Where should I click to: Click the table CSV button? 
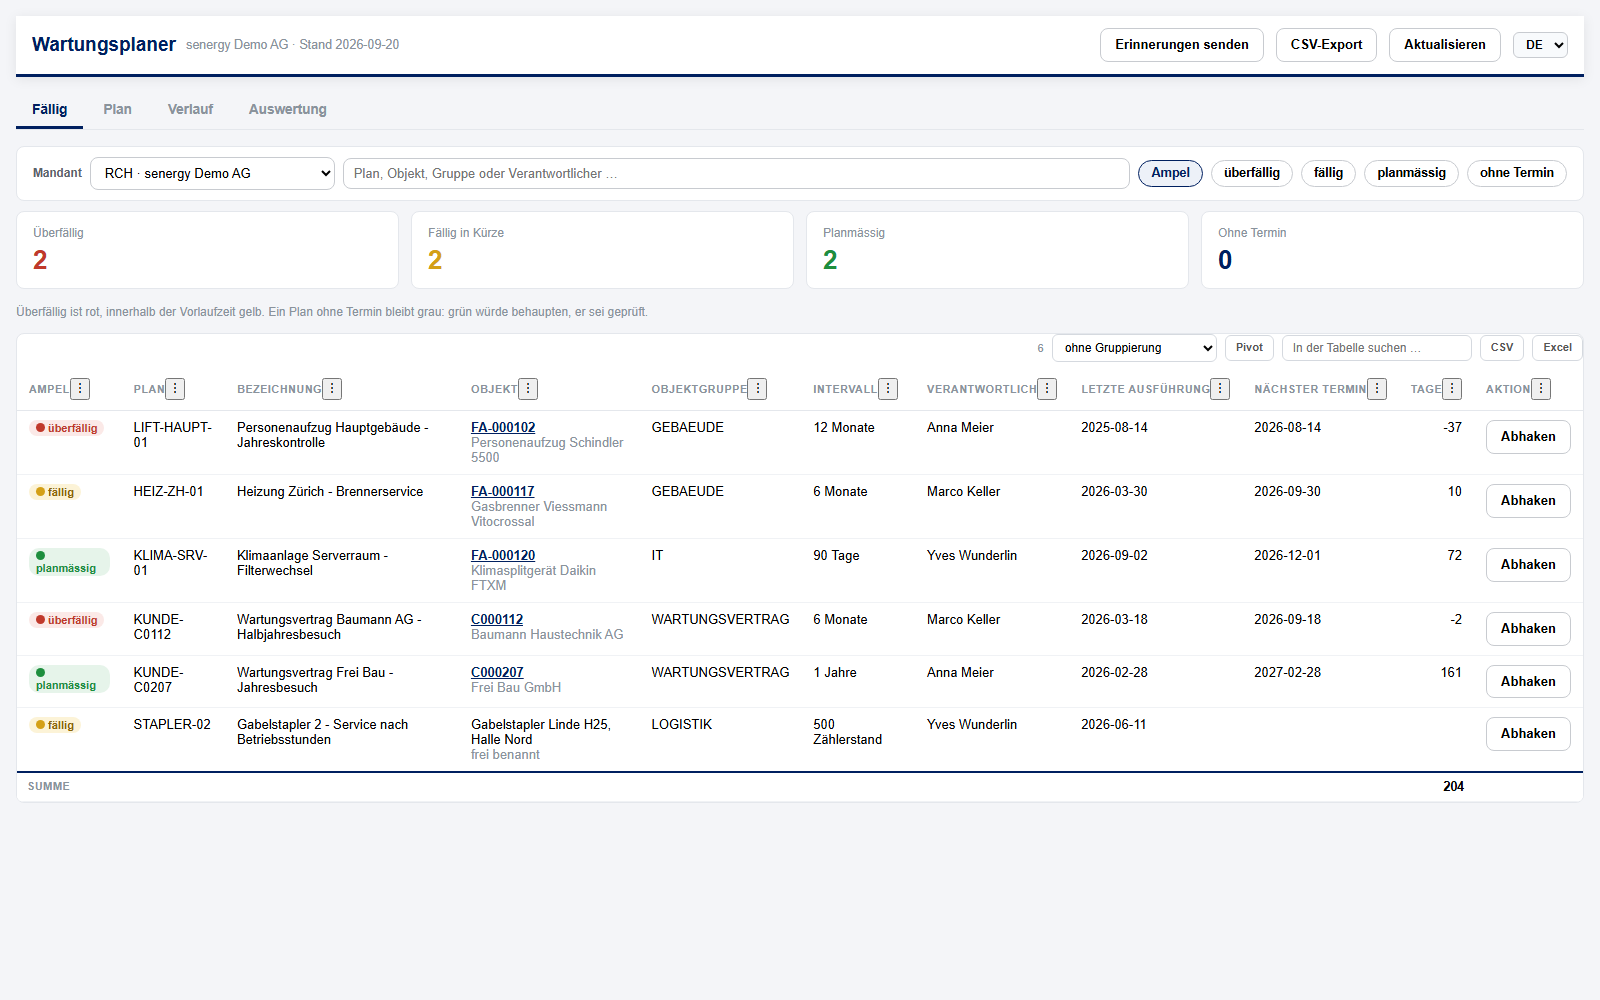click(x=1502, y=348)
